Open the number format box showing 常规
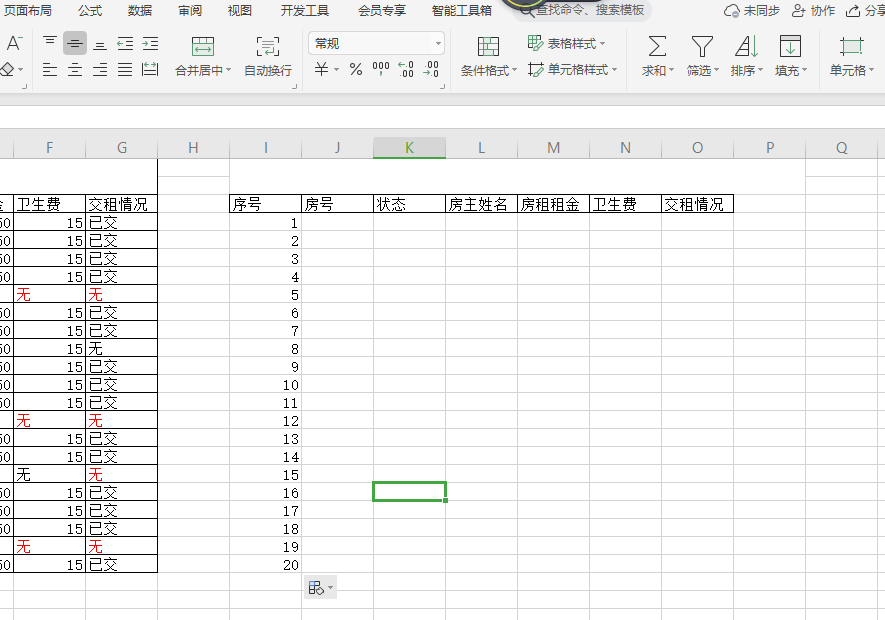 click(376, 43)
